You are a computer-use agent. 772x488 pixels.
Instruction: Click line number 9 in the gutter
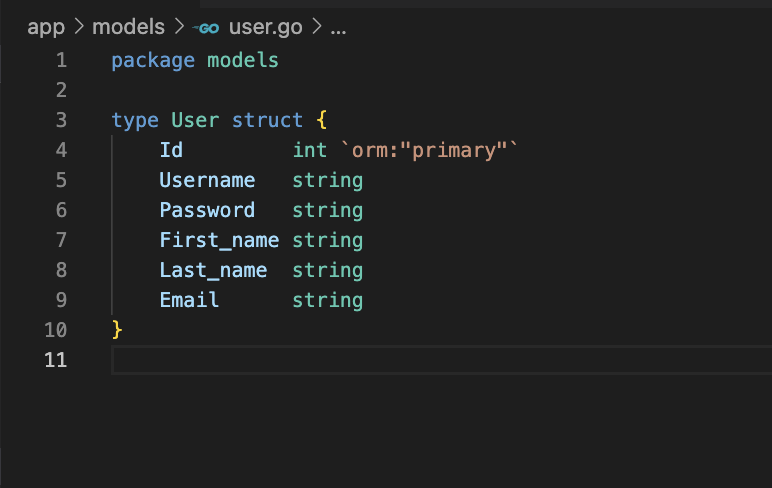click(x=62, y=300)
